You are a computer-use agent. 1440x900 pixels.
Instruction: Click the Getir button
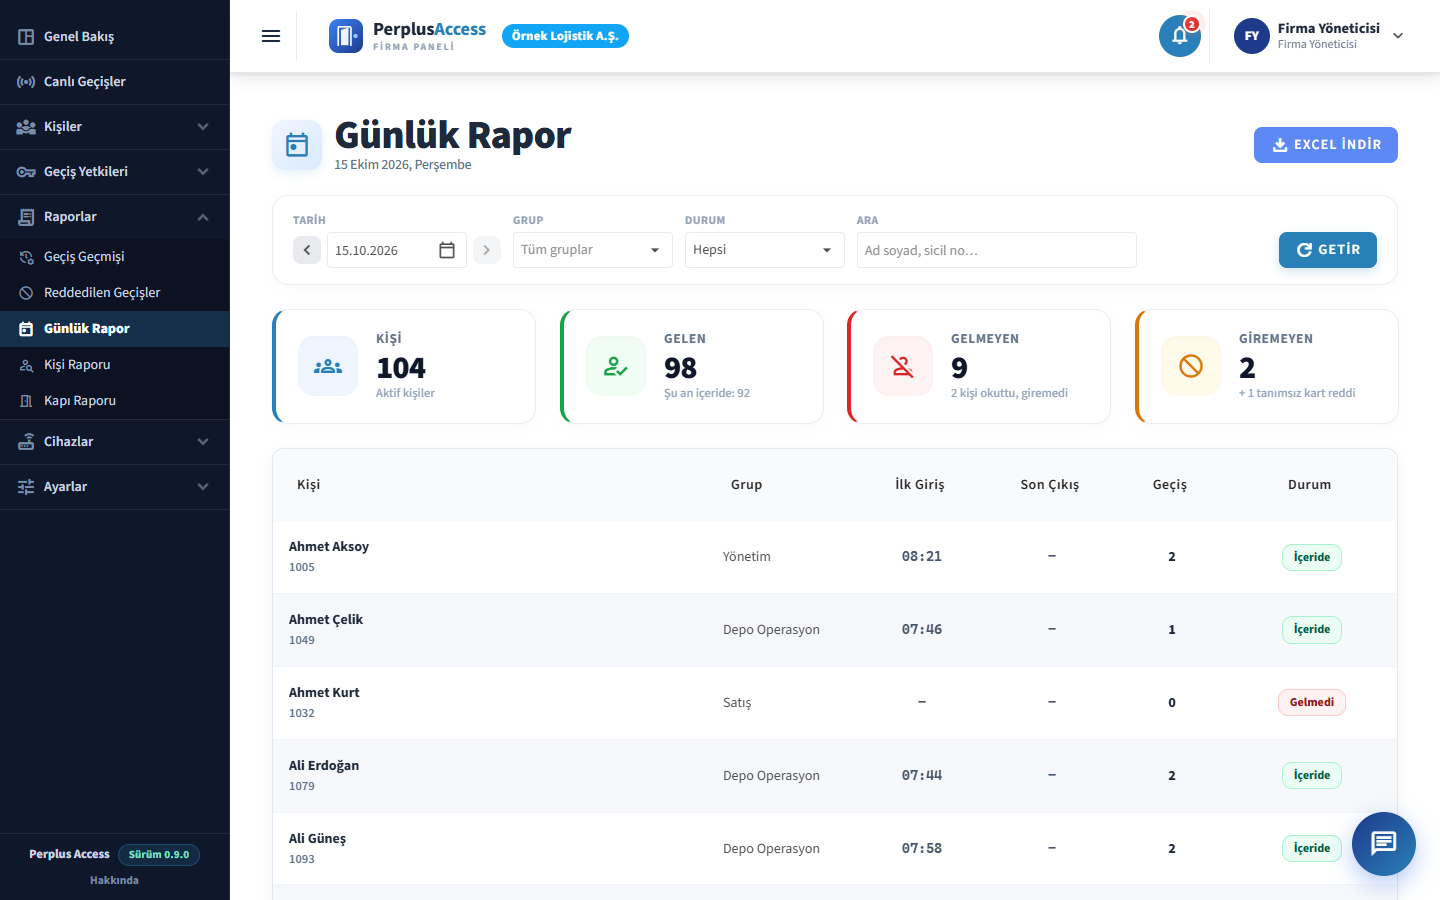1328,250
